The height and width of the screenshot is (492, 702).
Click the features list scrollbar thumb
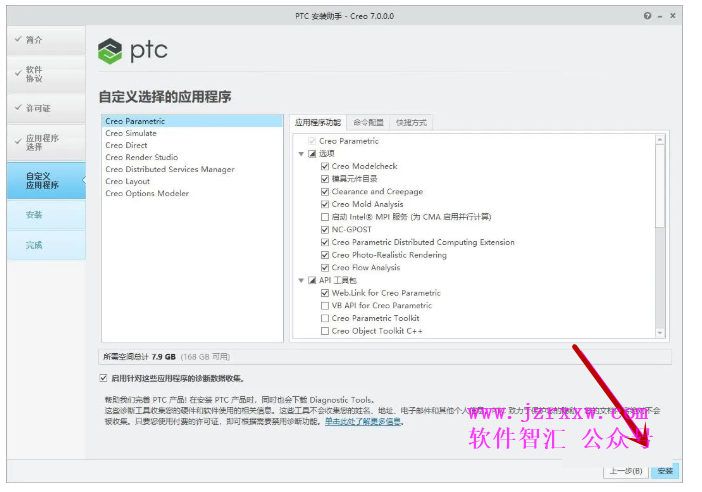659,186
